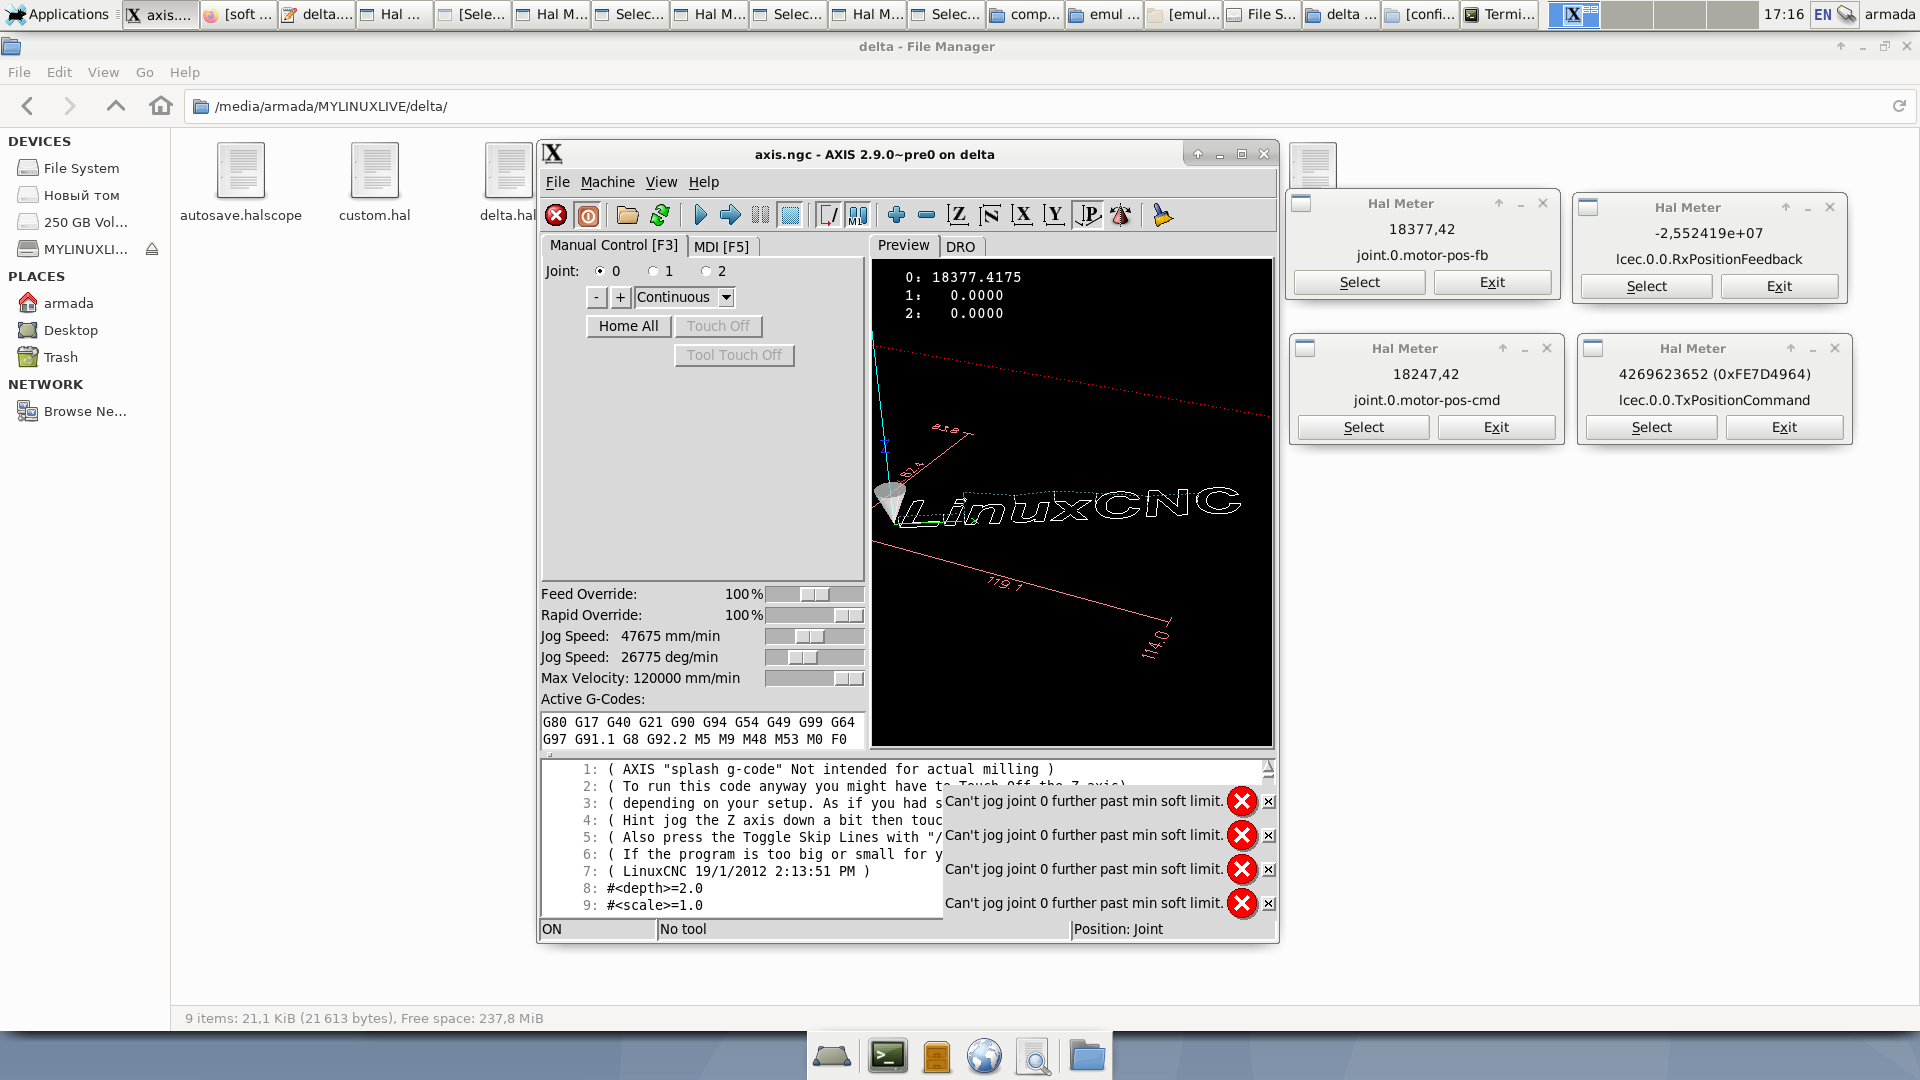1920x1080 pixels.
Task: Select perspective view P icon
Action: [x=1088, y=215]
